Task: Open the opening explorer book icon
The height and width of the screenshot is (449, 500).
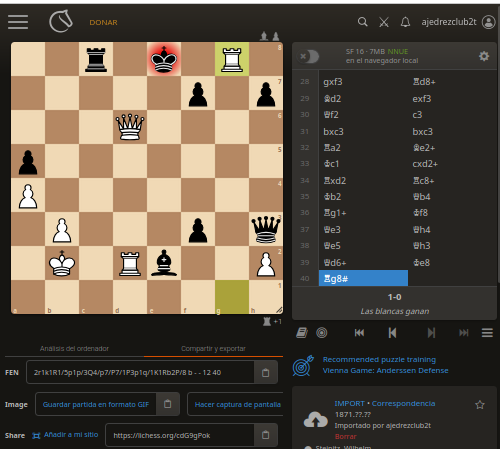Action: tap(302, 333)
